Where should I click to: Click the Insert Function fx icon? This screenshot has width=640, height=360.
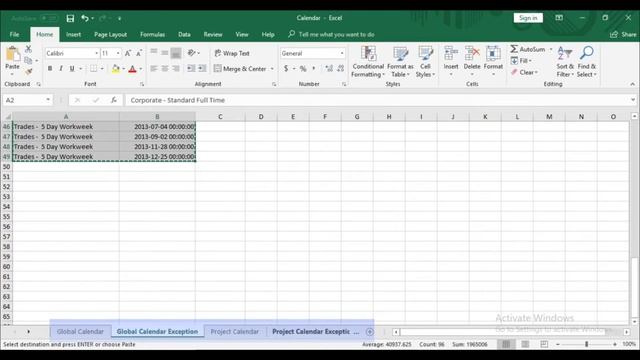click(x=114, y=100)
